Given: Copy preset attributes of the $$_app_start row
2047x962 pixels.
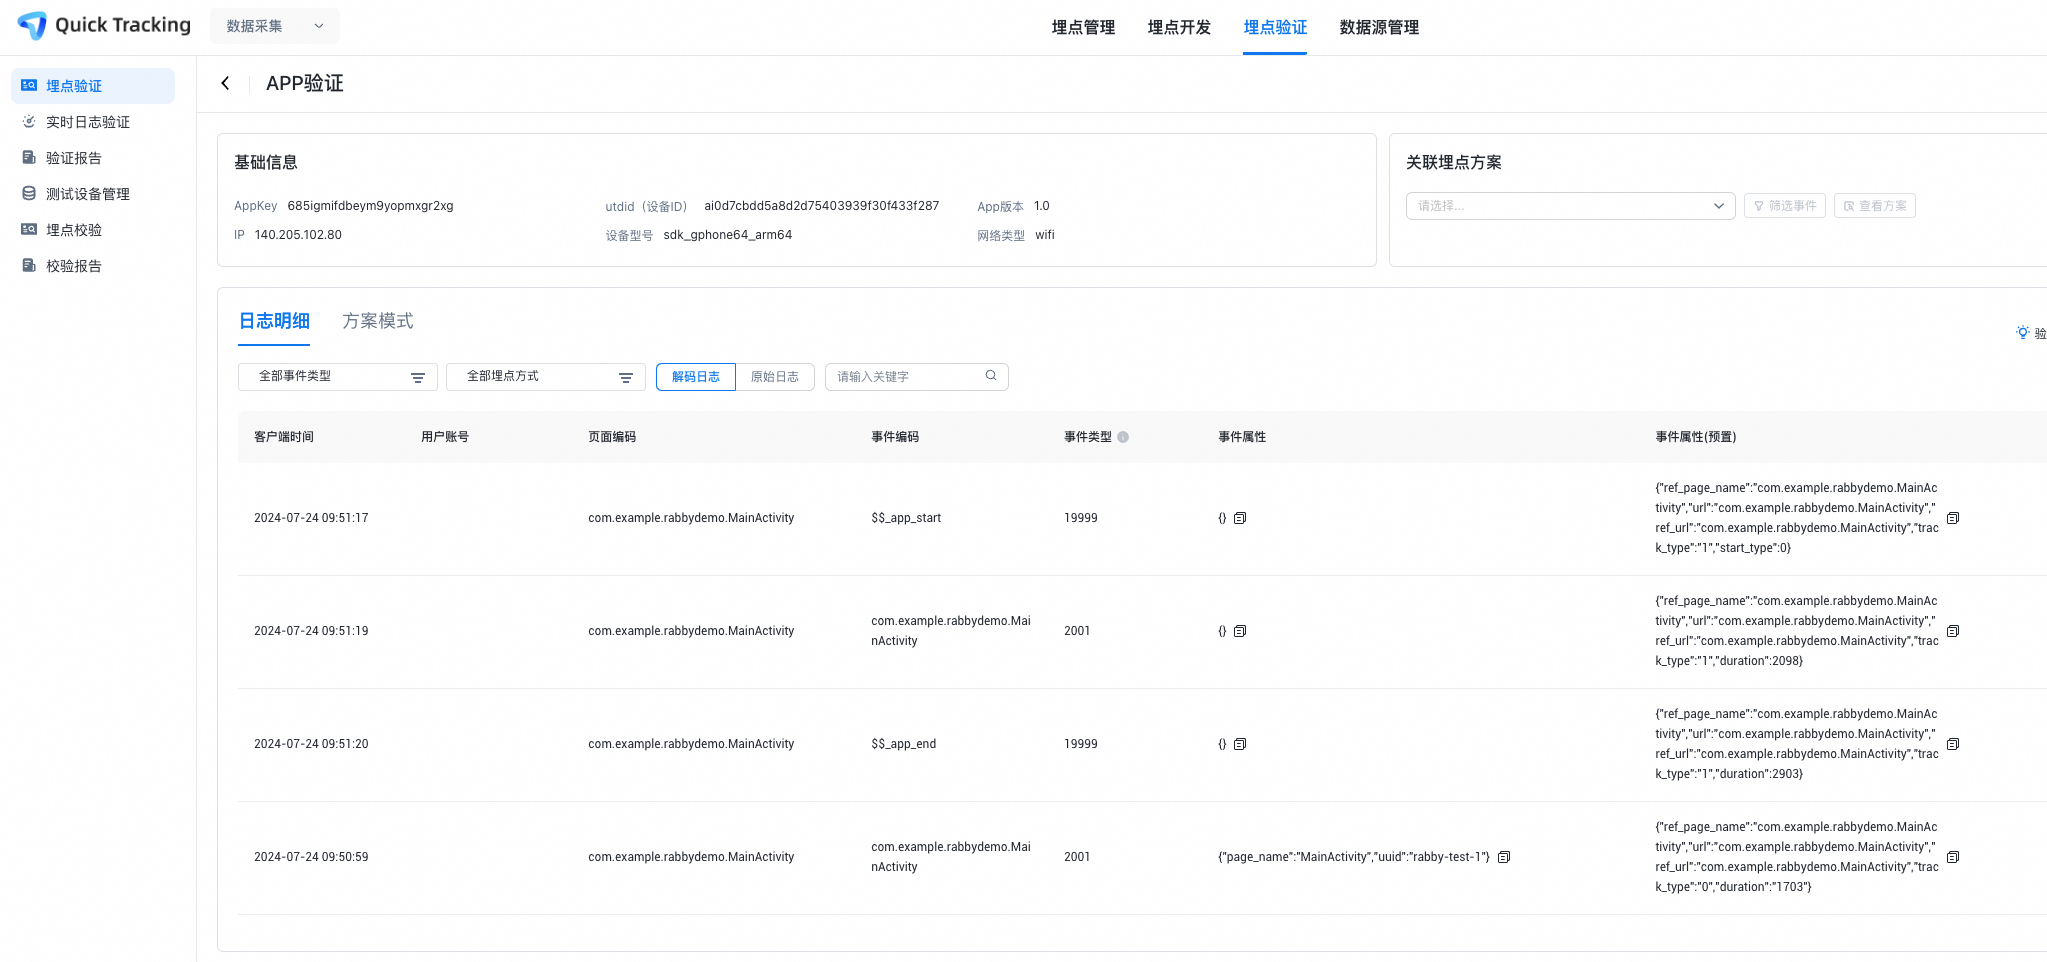Looking at the screenshot, I should click(x=1953, y=518).
